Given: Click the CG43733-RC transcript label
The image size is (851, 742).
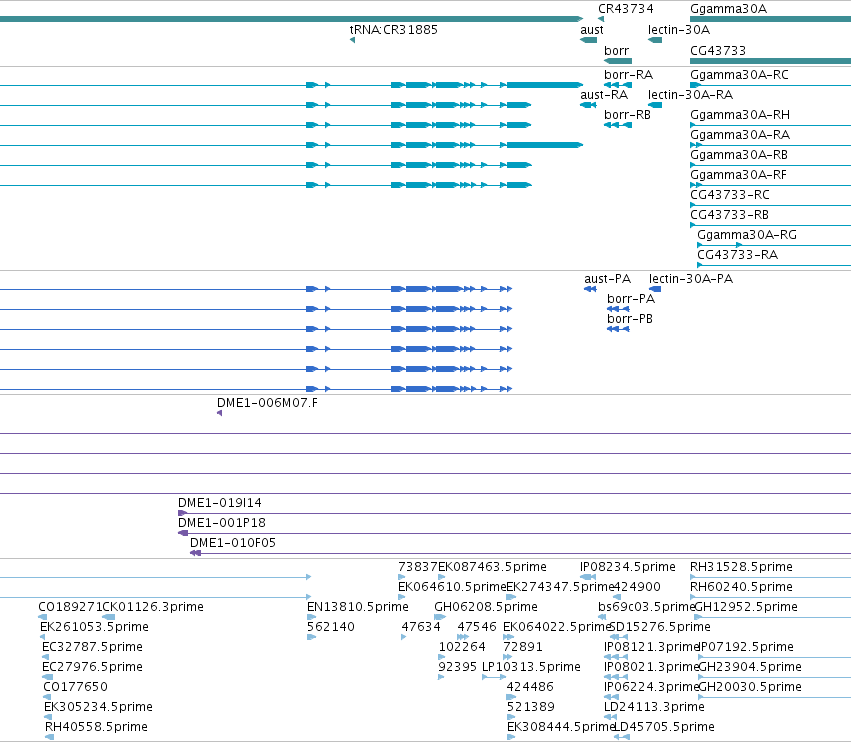Looking at the screenshot, I should click(730, 195).
